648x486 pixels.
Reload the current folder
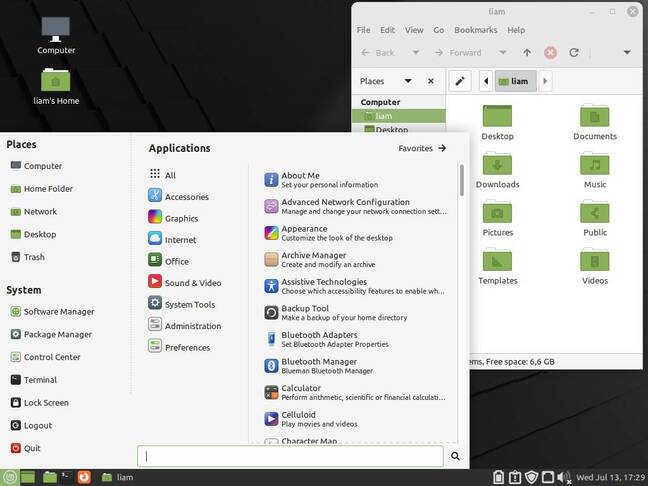(574, 52)
